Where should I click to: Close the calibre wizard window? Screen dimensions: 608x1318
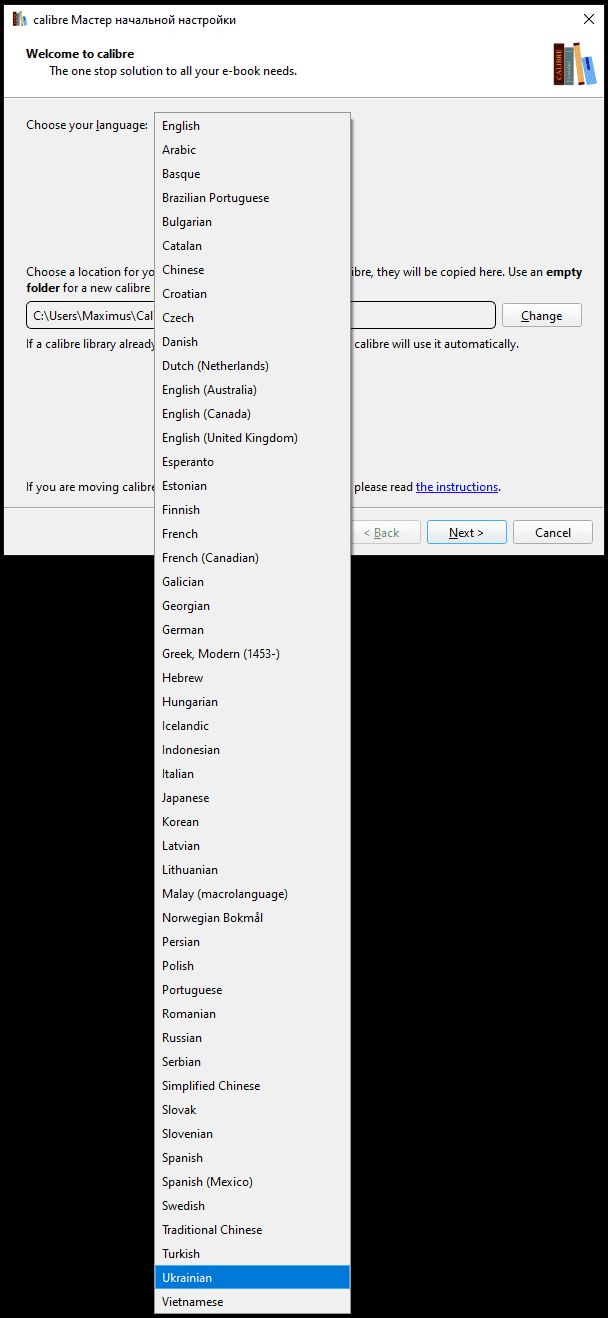[588, 19]
